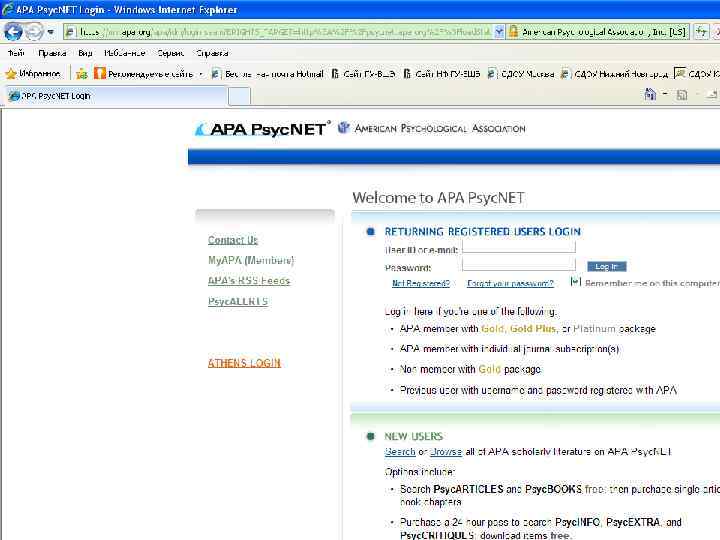
Task: Click the Returning Registered Users Login heading
Action: click(483, 231)
